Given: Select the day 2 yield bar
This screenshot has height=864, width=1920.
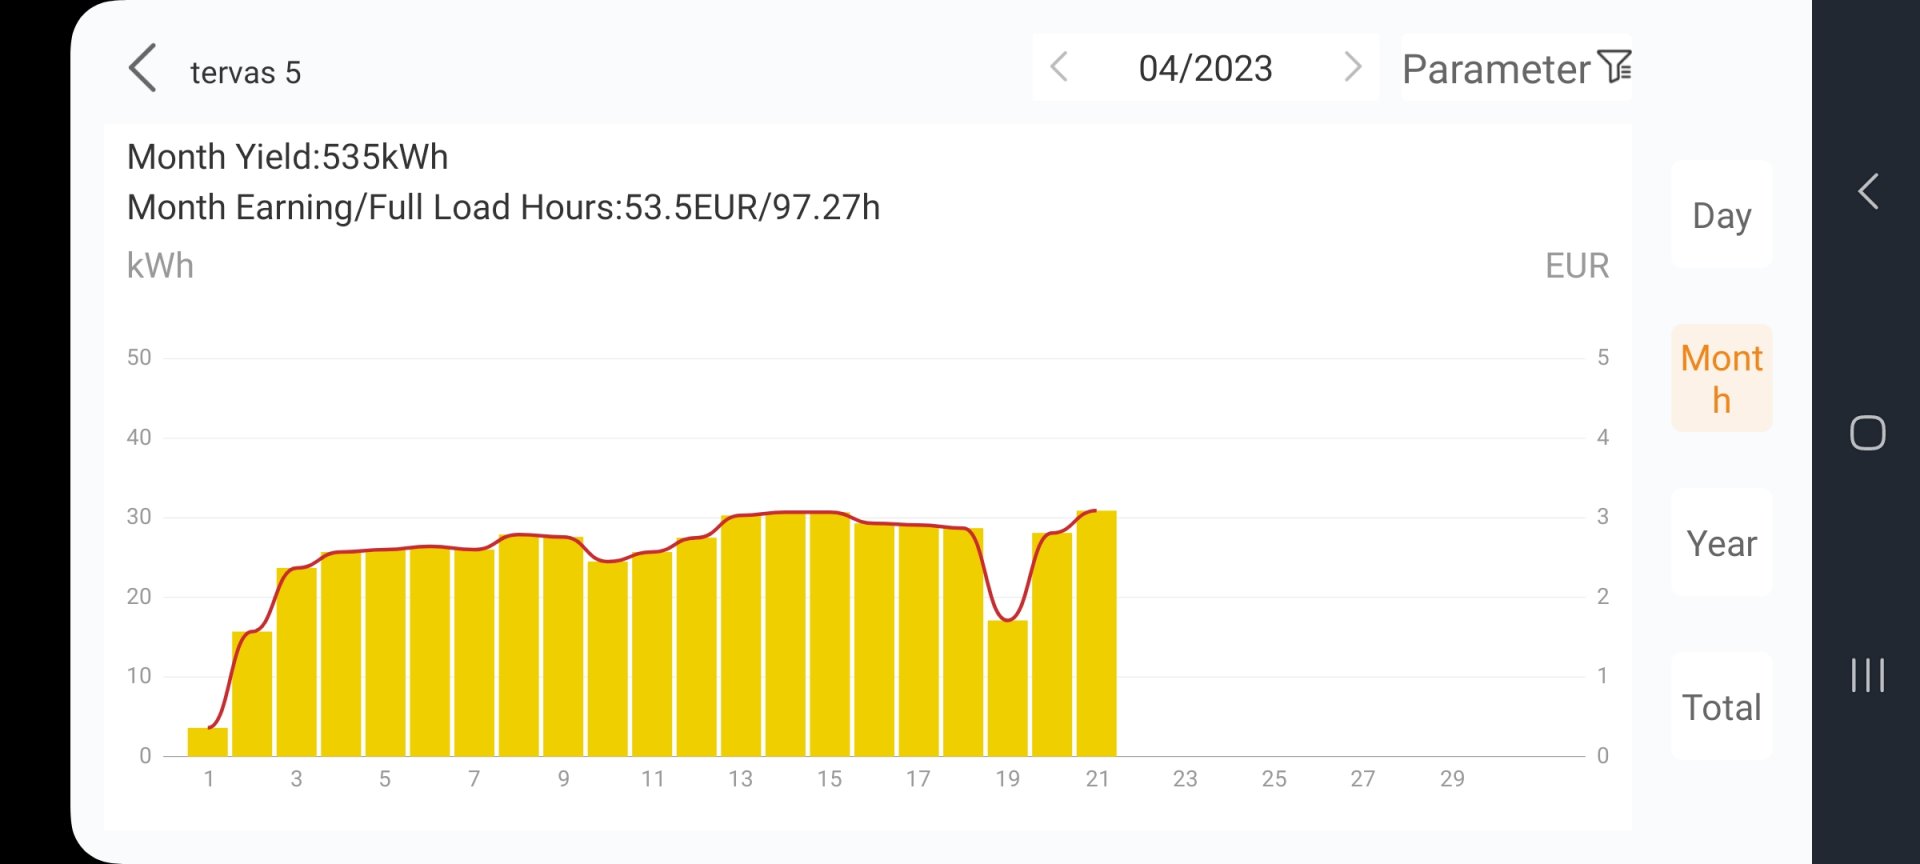Looking at the screenshot, I should [x=252, y=693].
